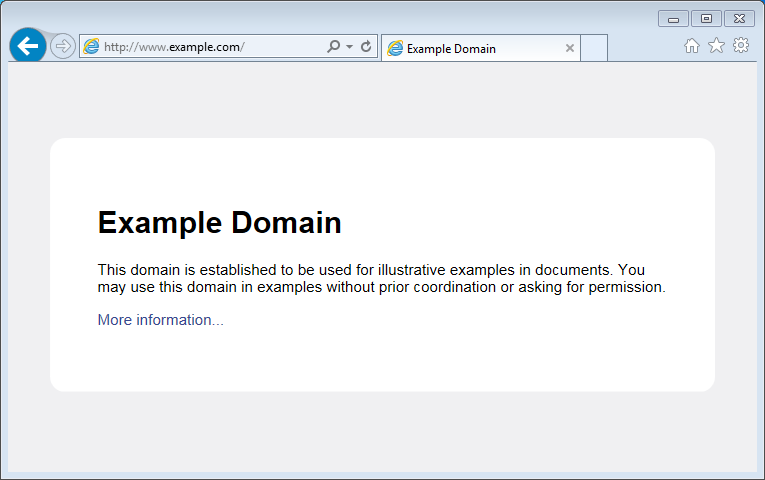The image size is (765, 480).
Task: Click the search magnifier in address bar
Action: click(333, 47)
